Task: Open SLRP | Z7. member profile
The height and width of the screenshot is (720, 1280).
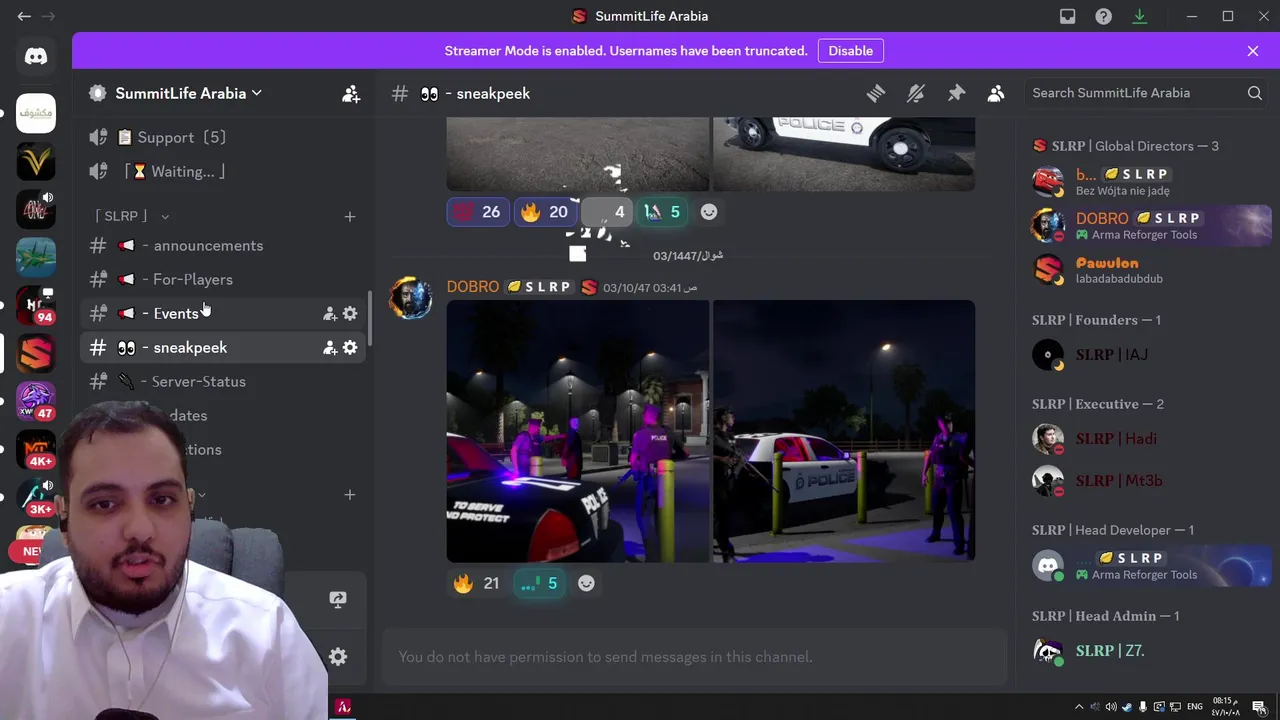Action: point(1148,651)
